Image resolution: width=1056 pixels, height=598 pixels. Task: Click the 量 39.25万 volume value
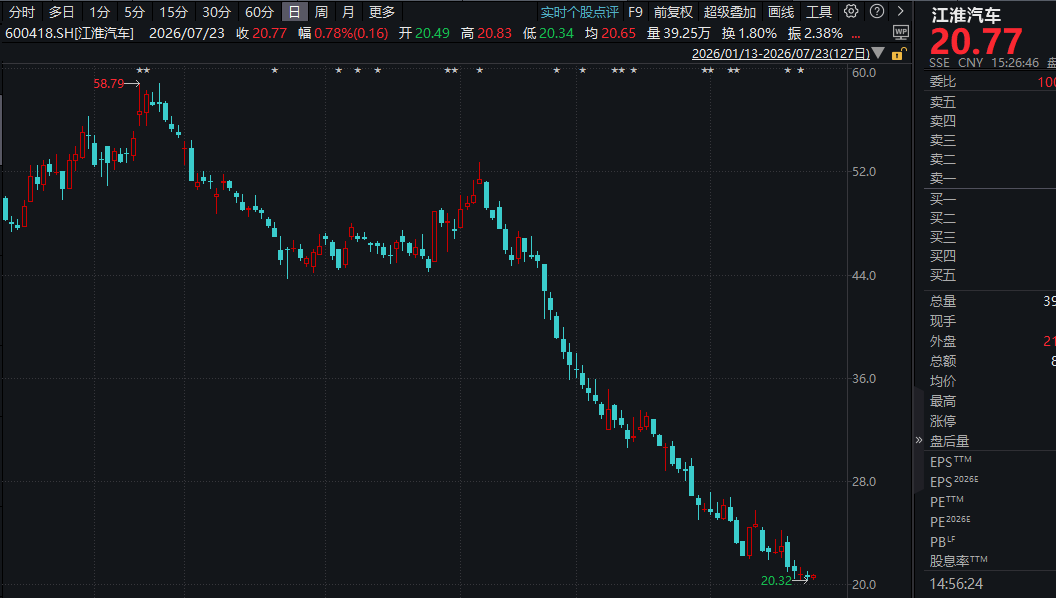(678, 33)
